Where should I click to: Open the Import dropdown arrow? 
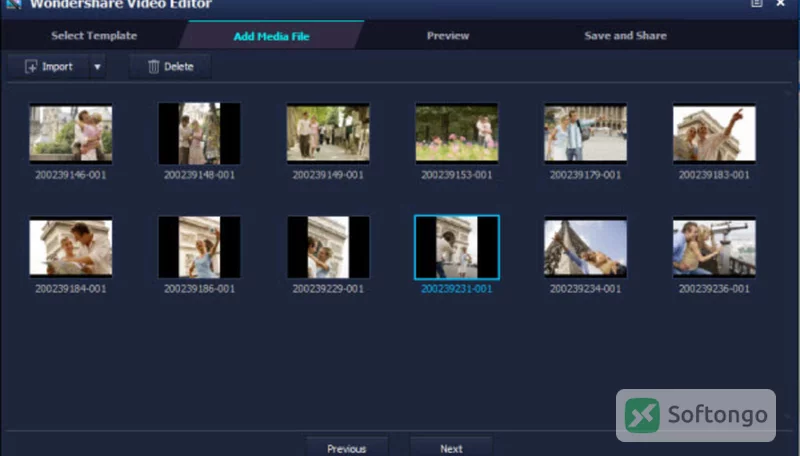pyautogui.click(x=97, y=67)
